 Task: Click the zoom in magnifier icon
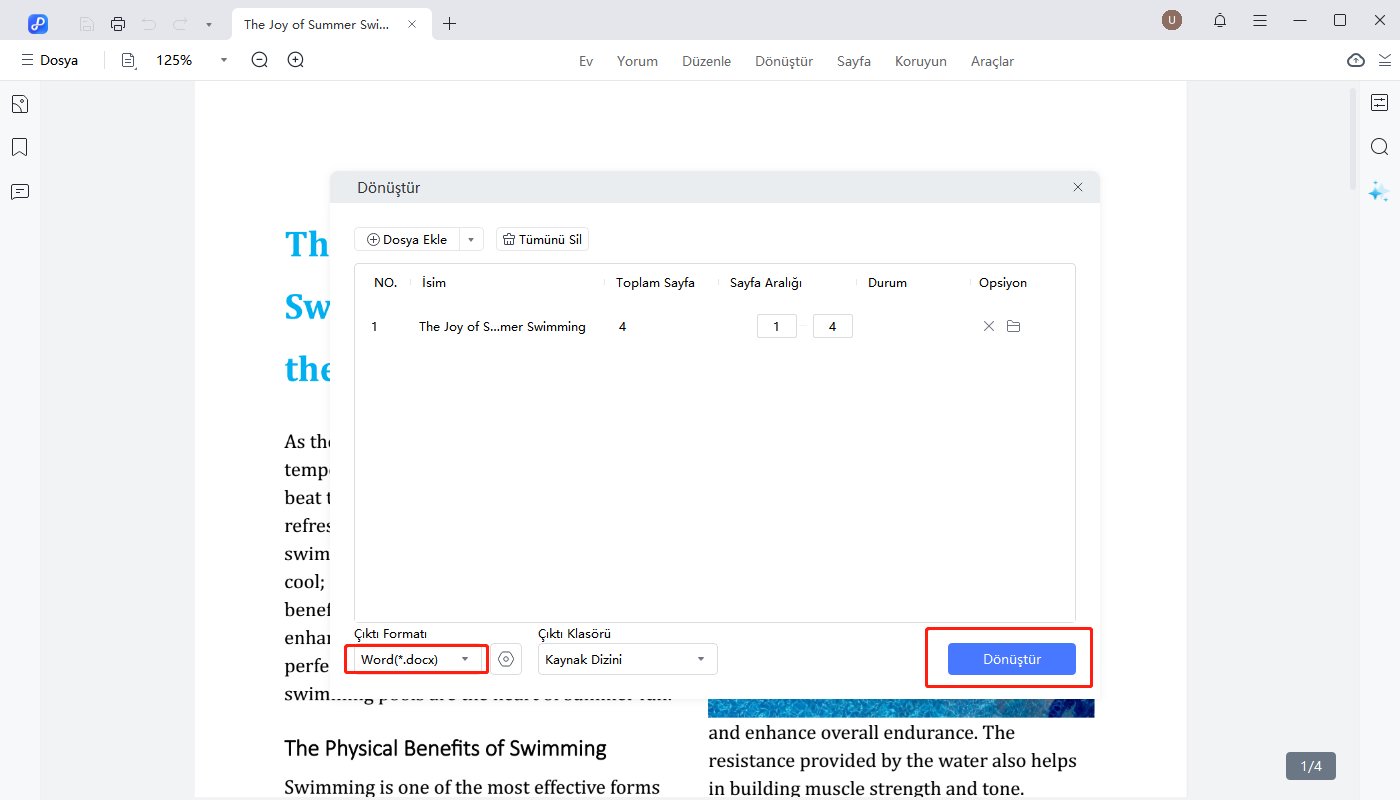(296, 60)
